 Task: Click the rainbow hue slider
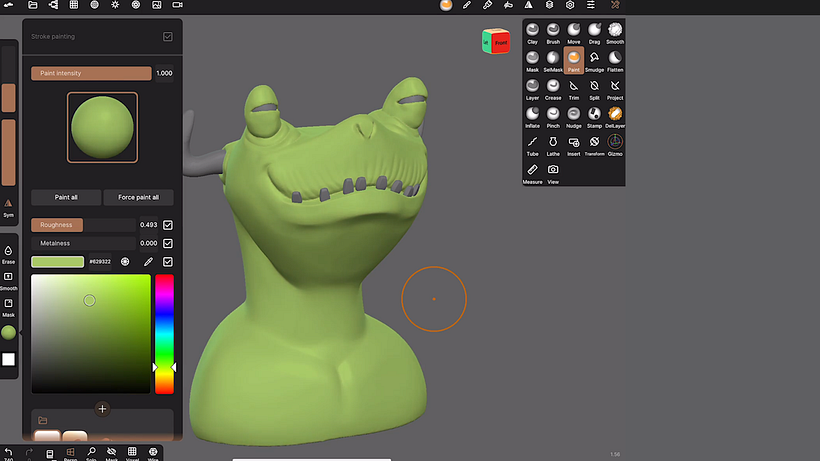[164, 333]
